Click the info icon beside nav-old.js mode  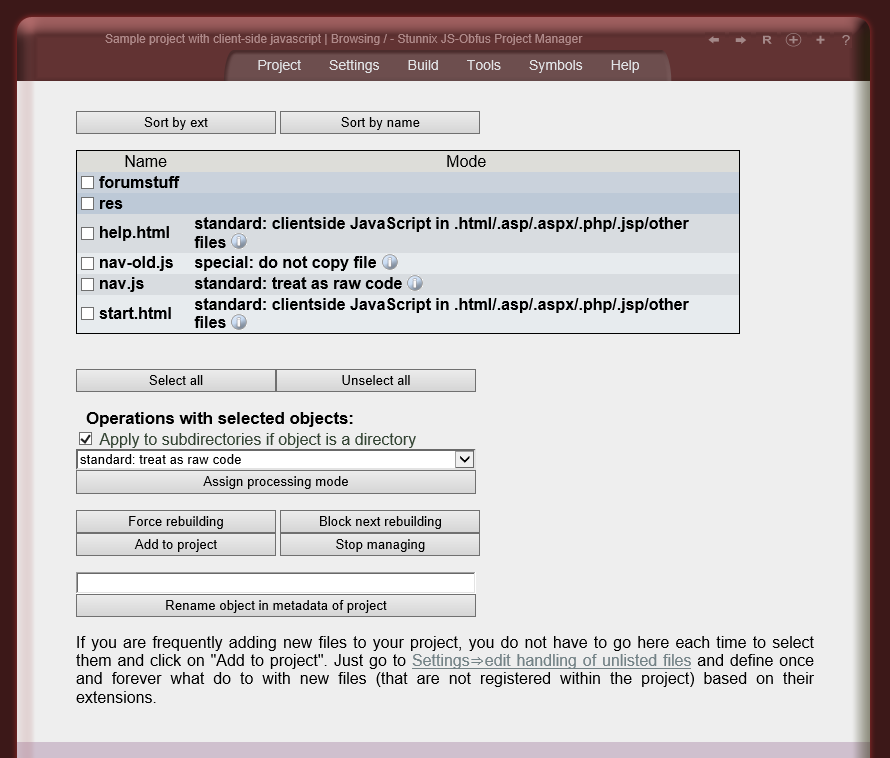(389, 262)
